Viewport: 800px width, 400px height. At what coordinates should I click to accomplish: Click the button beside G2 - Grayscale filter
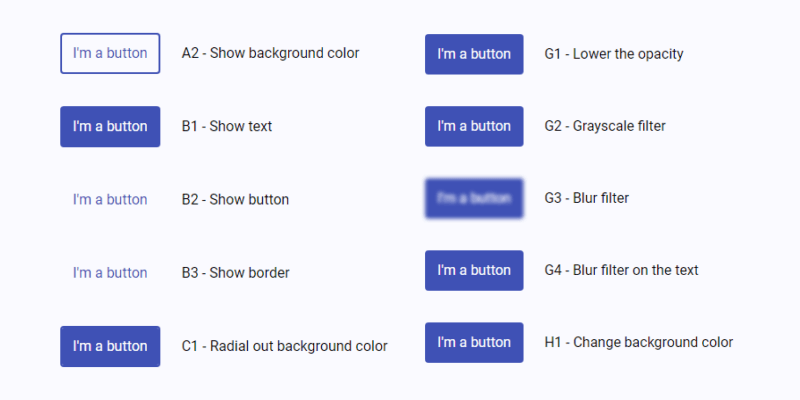(474, 126)
